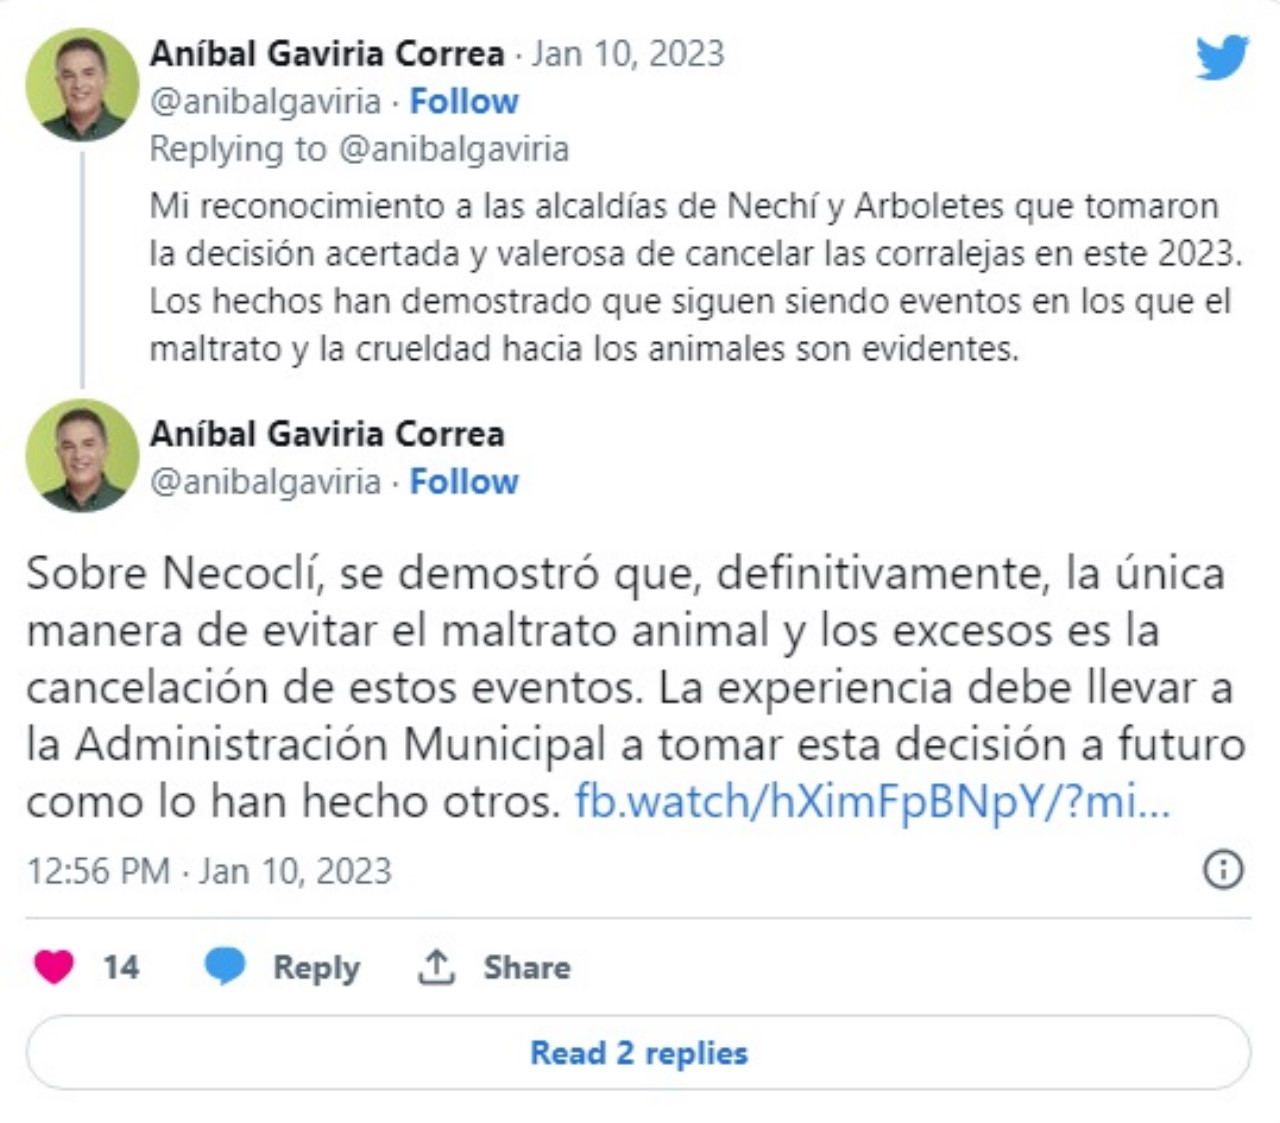Screen dimensions: 1280x1123
Task: Click the Reply text label
Action: click(x=316, y=967)
